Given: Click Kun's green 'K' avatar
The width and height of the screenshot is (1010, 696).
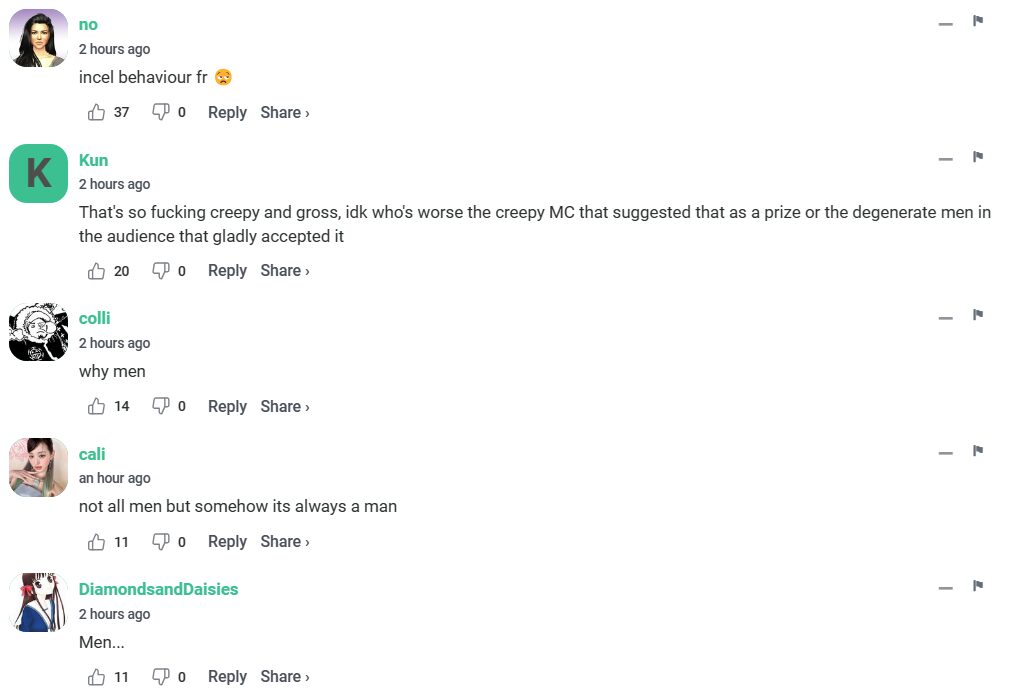Looking at the screenshot, I should tap(38, 173).
